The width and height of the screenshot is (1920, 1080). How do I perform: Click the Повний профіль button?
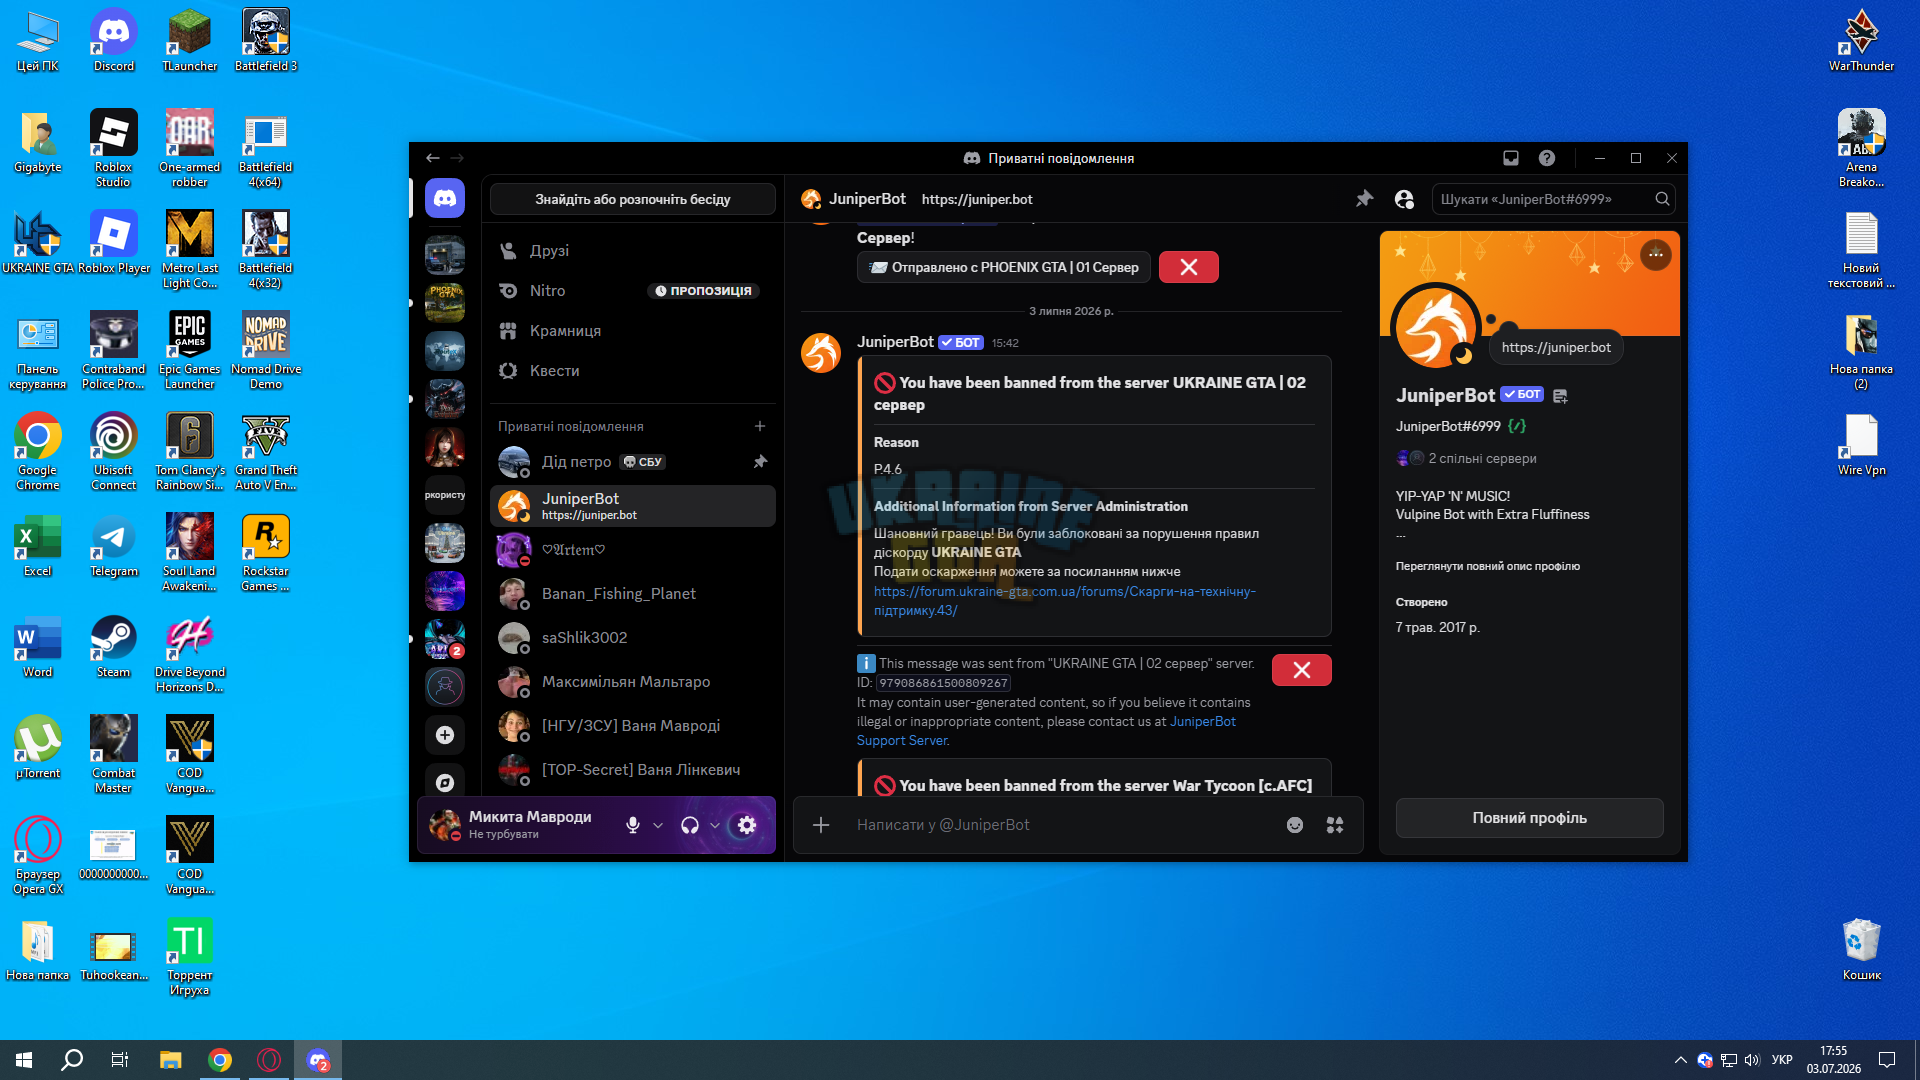pos(1529,818)
